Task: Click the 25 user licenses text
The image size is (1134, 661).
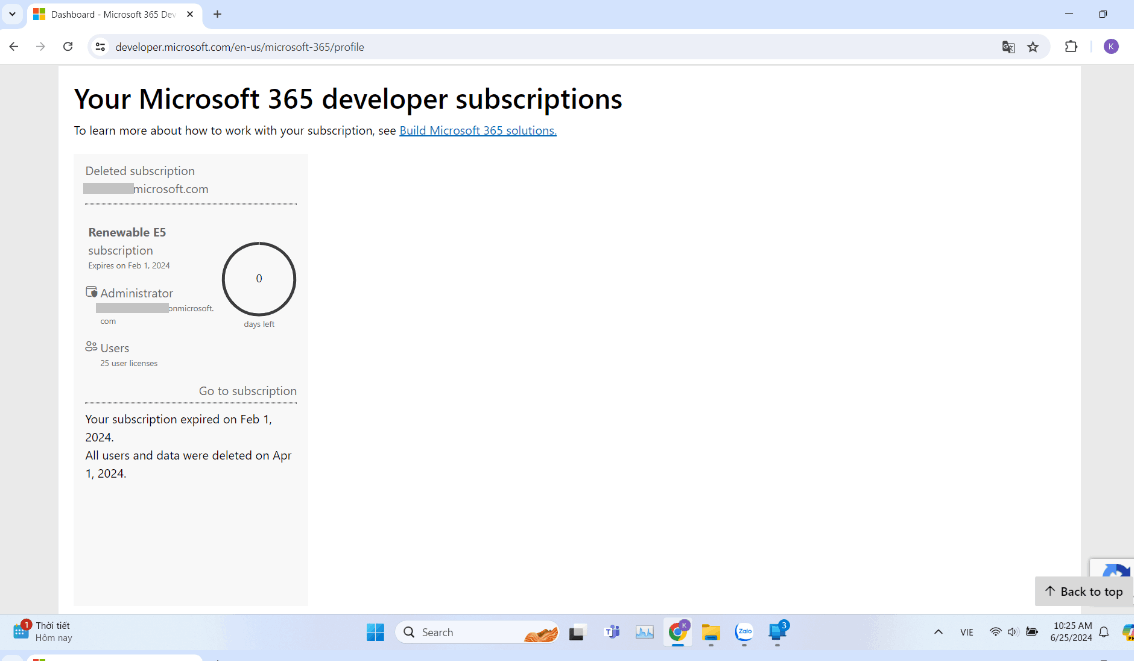Action: click(129, 364)
